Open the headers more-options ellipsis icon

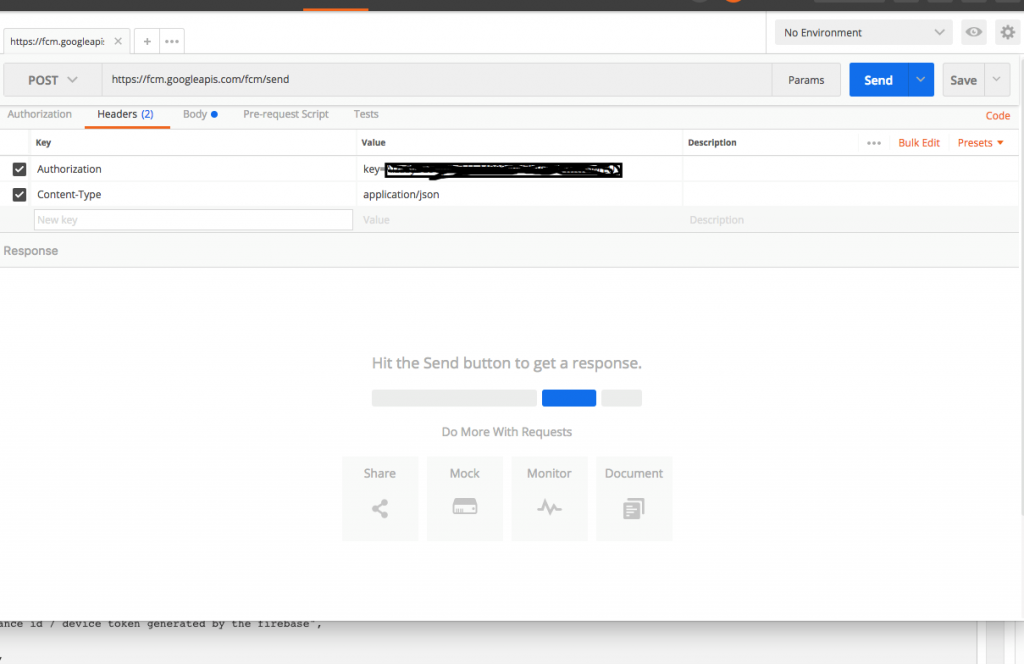[x=872, y=142]
